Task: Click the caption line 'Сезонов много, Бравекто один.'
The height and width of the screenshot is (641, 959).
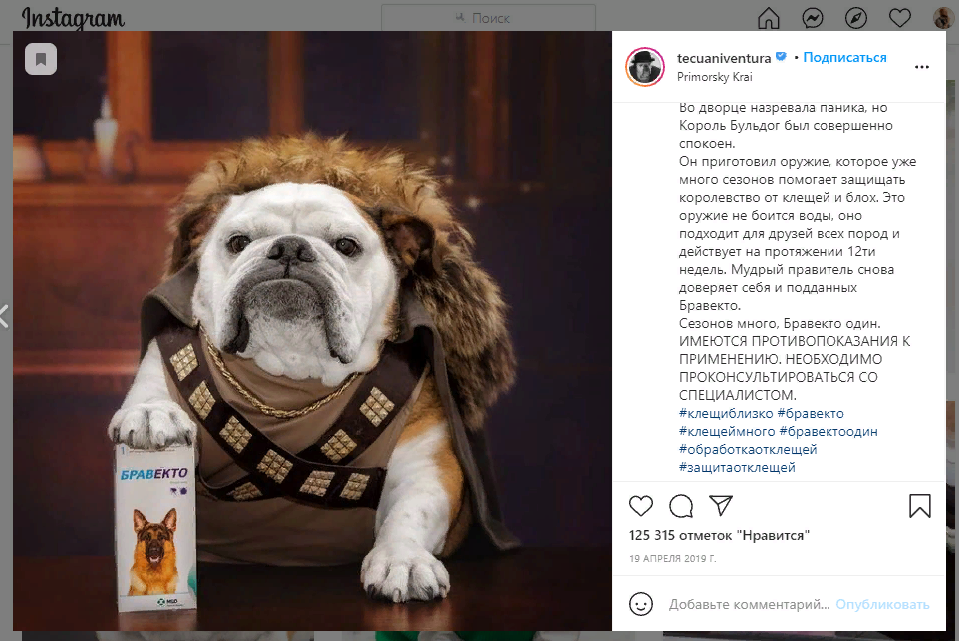Action: coord(780,324)
